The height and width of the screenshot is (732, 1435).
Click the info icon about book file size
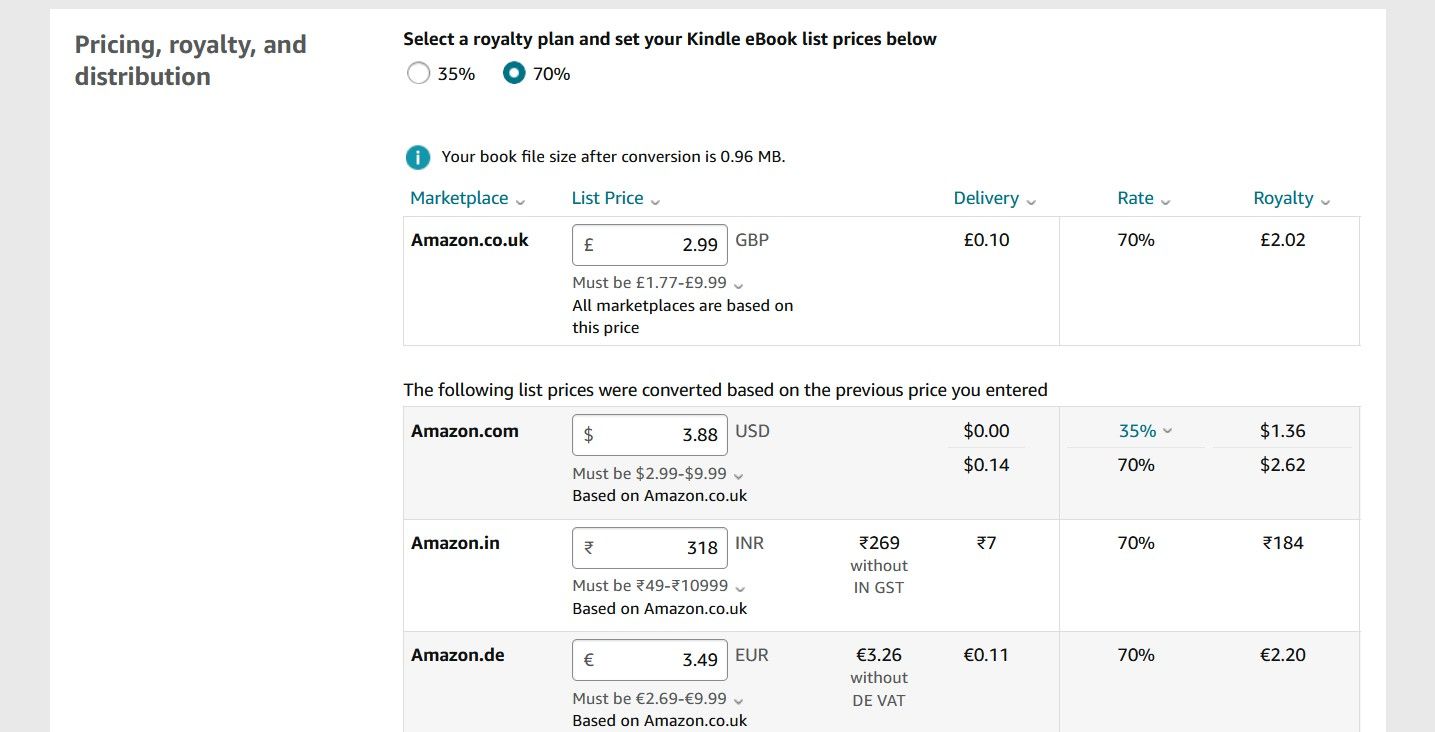[x=417, y=157]
